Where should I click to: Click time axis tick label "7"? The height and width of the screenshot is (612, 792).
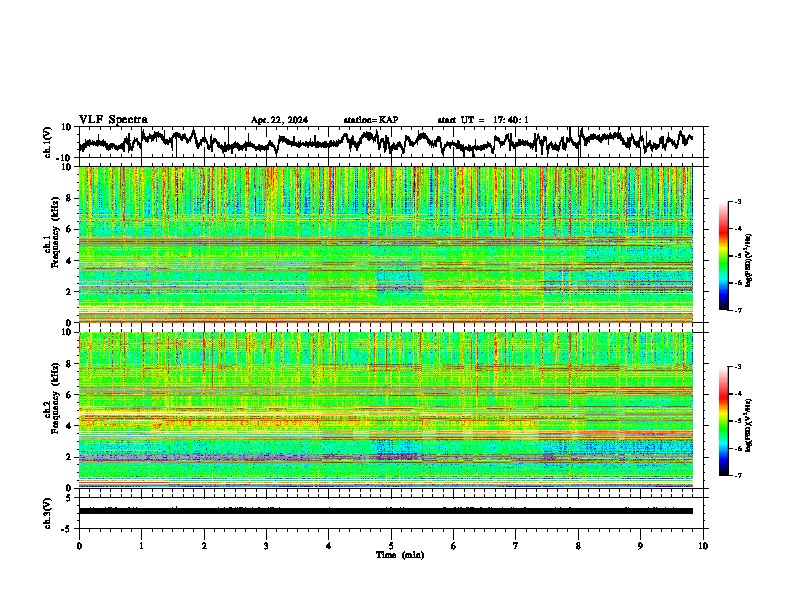tap(516, 546)
